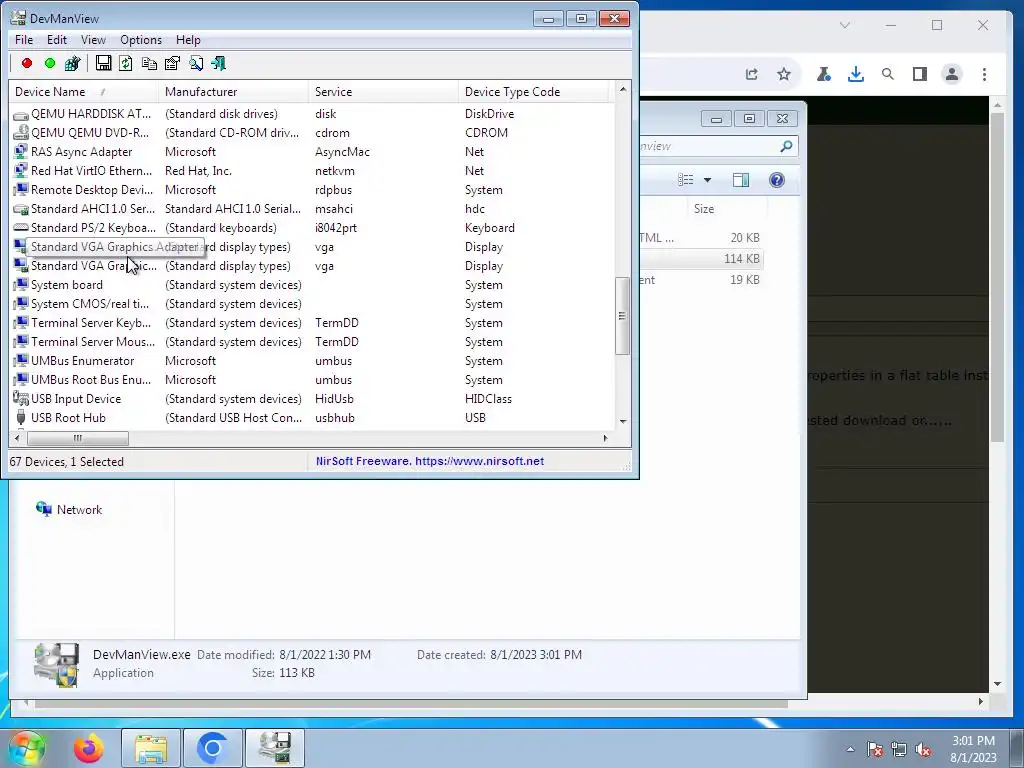The height and width of the screenshot is (768, 1024).
Task: Open the Explorer change view dropdown arrow
Action: 707,180
